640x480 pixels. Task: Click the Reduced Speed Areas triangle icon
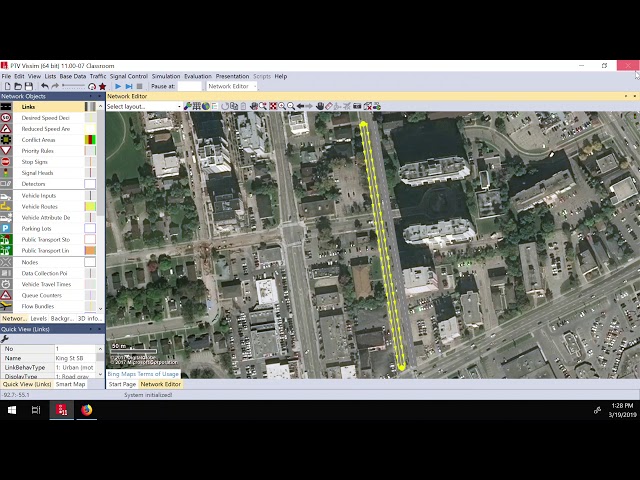[x=6, y=129]
